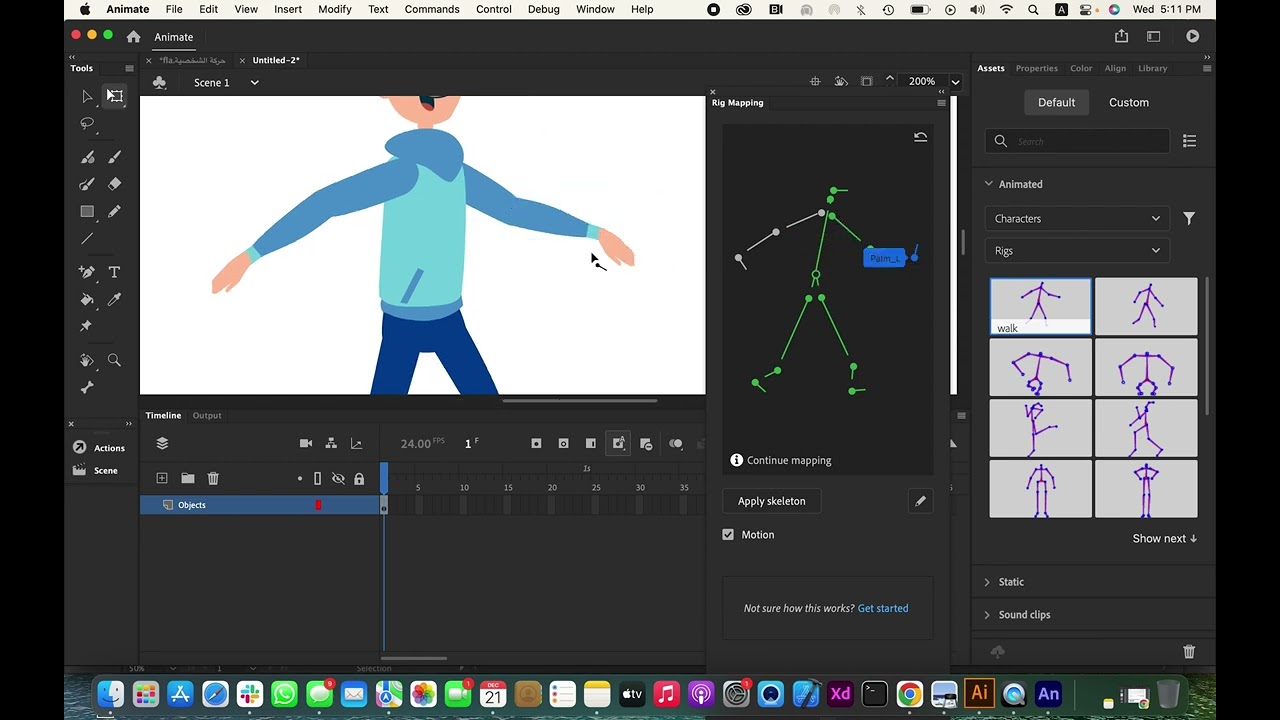This screenshot has width=1280, height=720.
Task: Click the pencil edit skeleton button
Action: pos(920,501)
